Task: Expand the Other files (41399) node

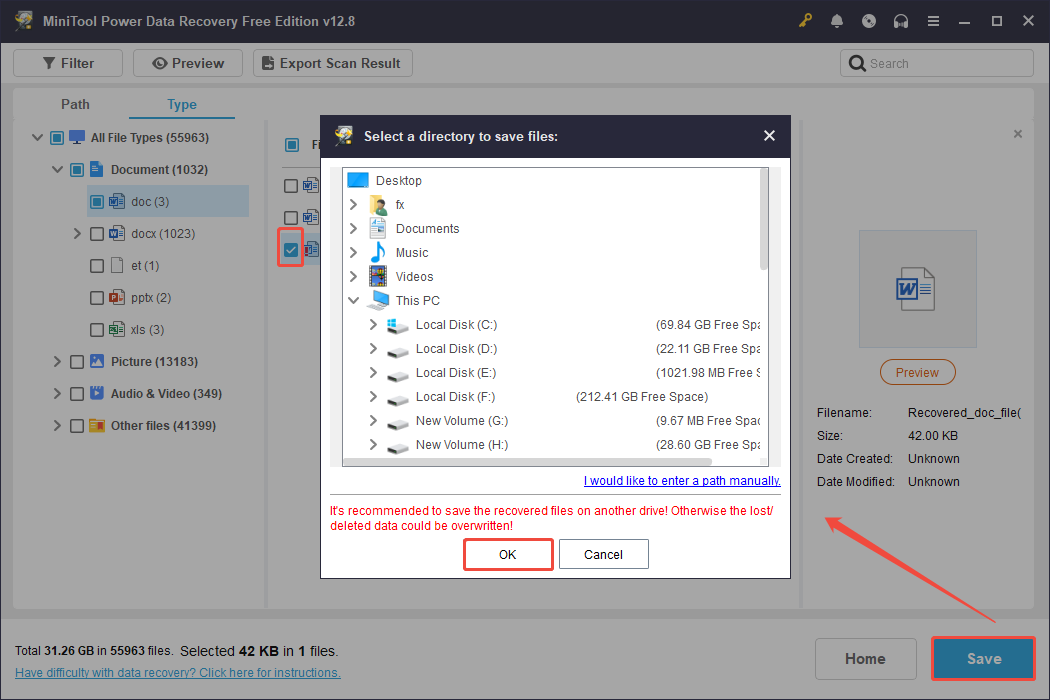Action: (57, 425)
